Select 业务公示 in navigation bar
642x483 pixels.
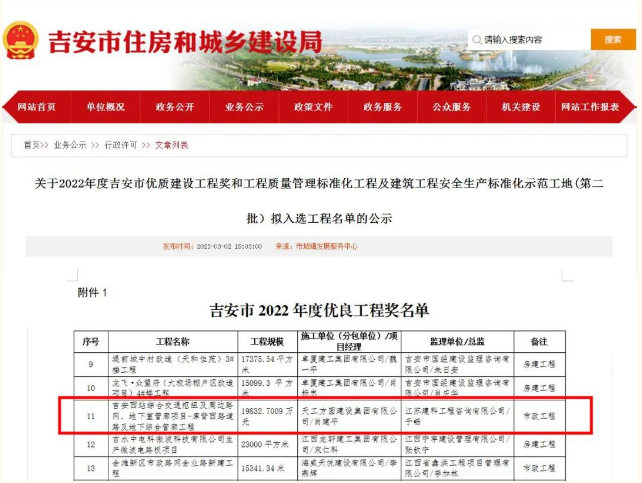point(244,107)
